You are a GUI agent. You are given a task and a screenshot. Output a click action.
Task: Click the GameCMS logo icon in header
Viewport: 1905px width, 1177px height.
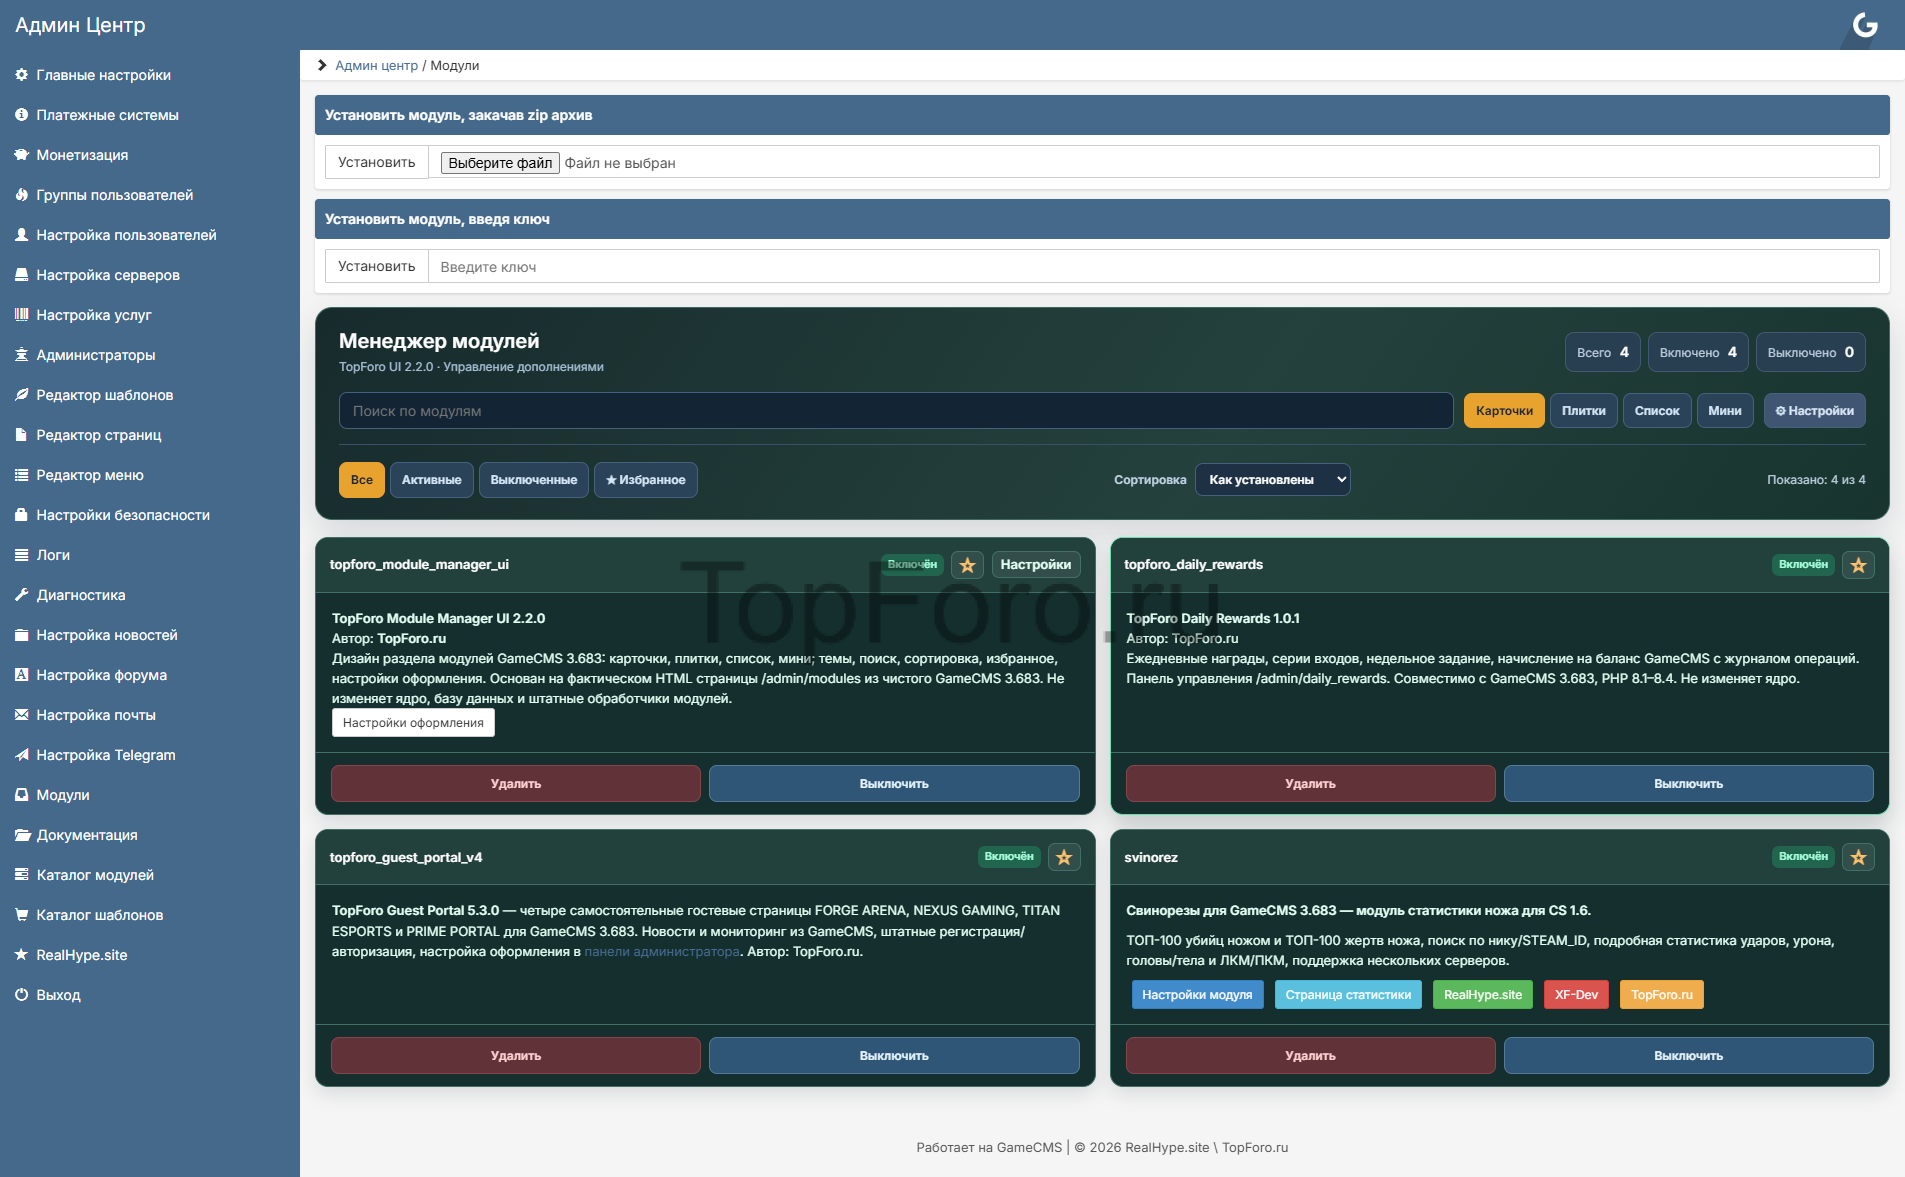[1865, 25]
